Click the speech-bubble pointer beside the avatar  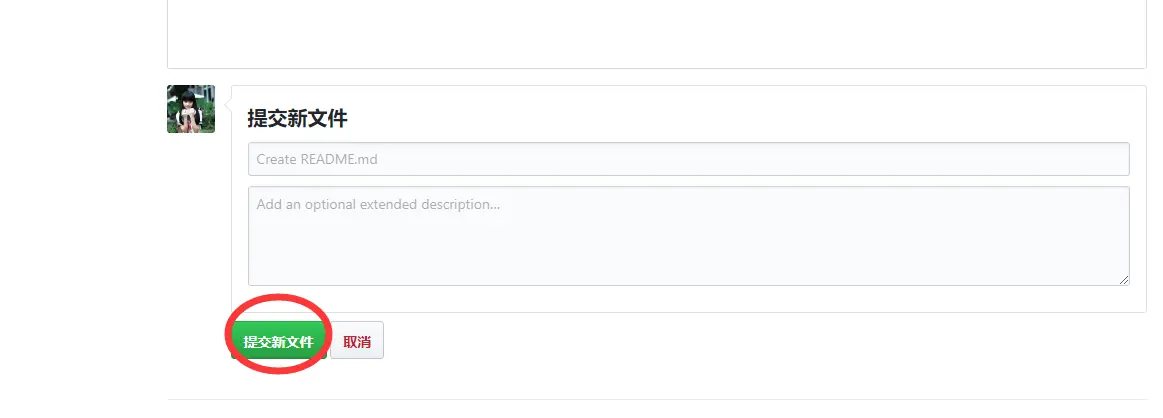[x=228, y=109]
